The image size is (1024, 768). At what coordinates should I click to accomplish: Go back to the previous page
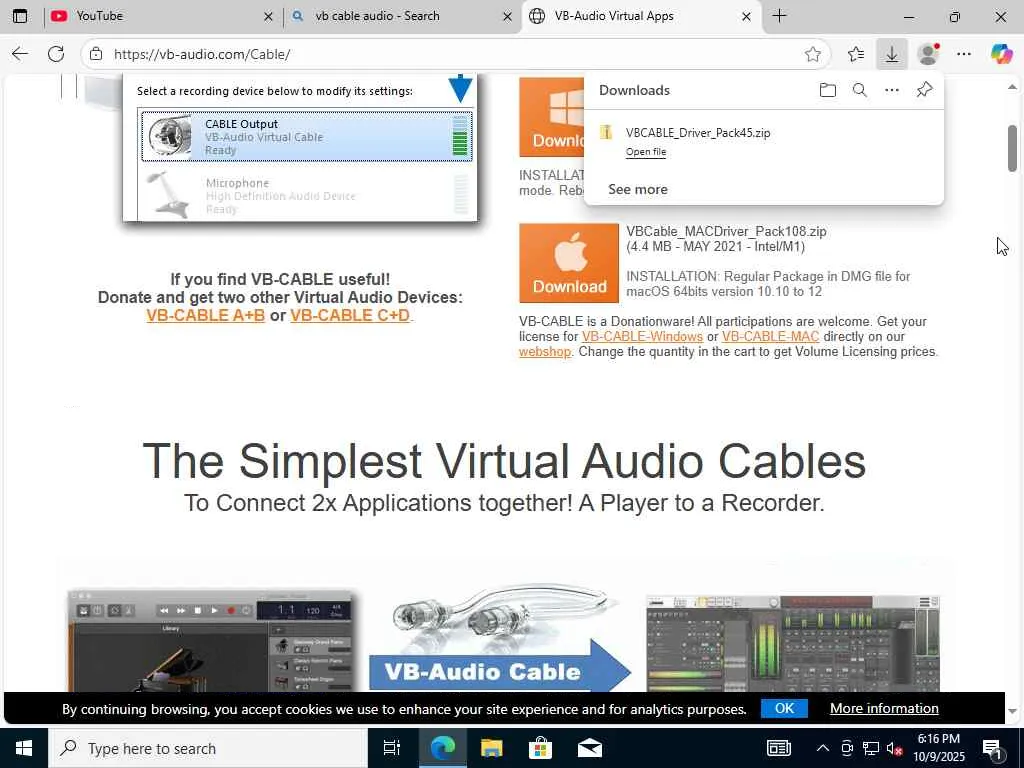(x=20, y=54)
